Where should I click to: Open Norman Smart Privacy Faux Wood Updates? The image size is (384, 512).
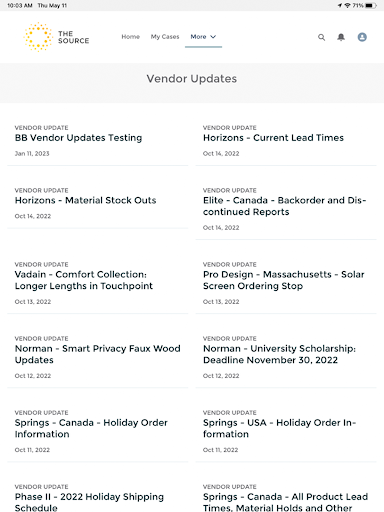(x=98, y=354)
